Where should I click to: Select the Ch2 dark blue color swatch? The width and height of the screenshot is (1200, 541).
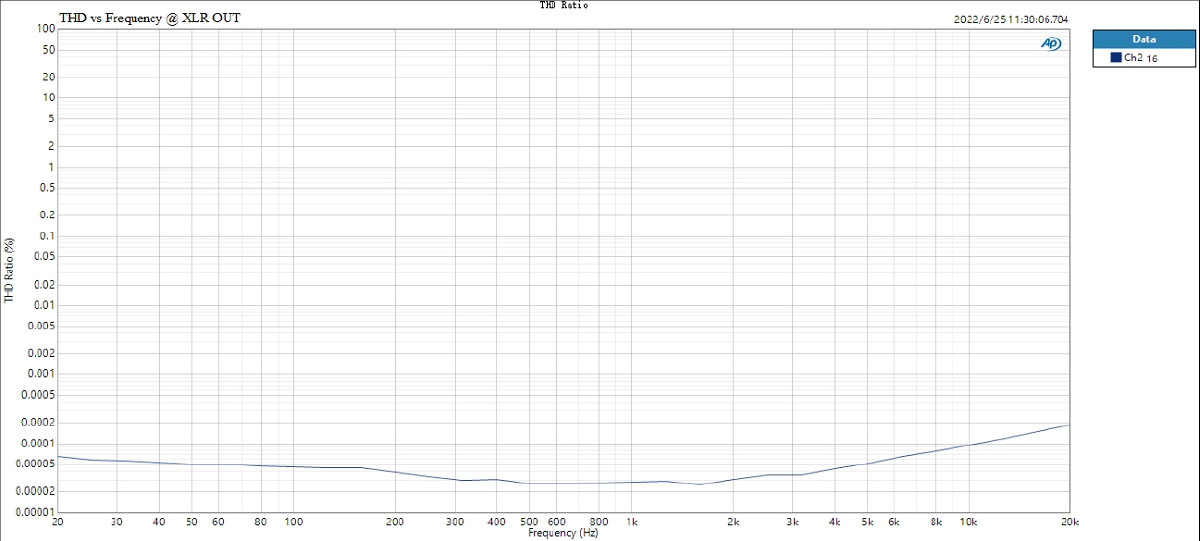(x=1116, y=58)
